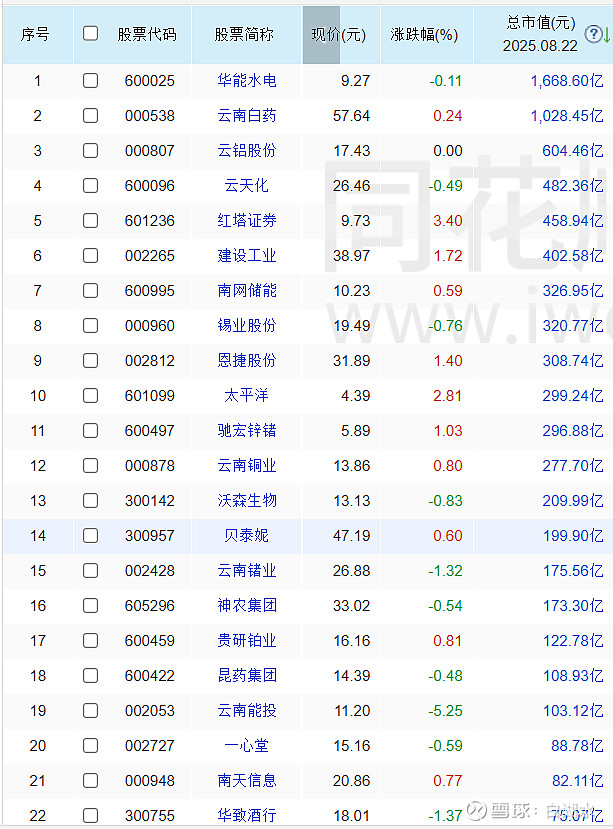The width and height of the screenshot is (613, 829).
Task: Click the 股票简称 column header
Action: tap(244, 35)
